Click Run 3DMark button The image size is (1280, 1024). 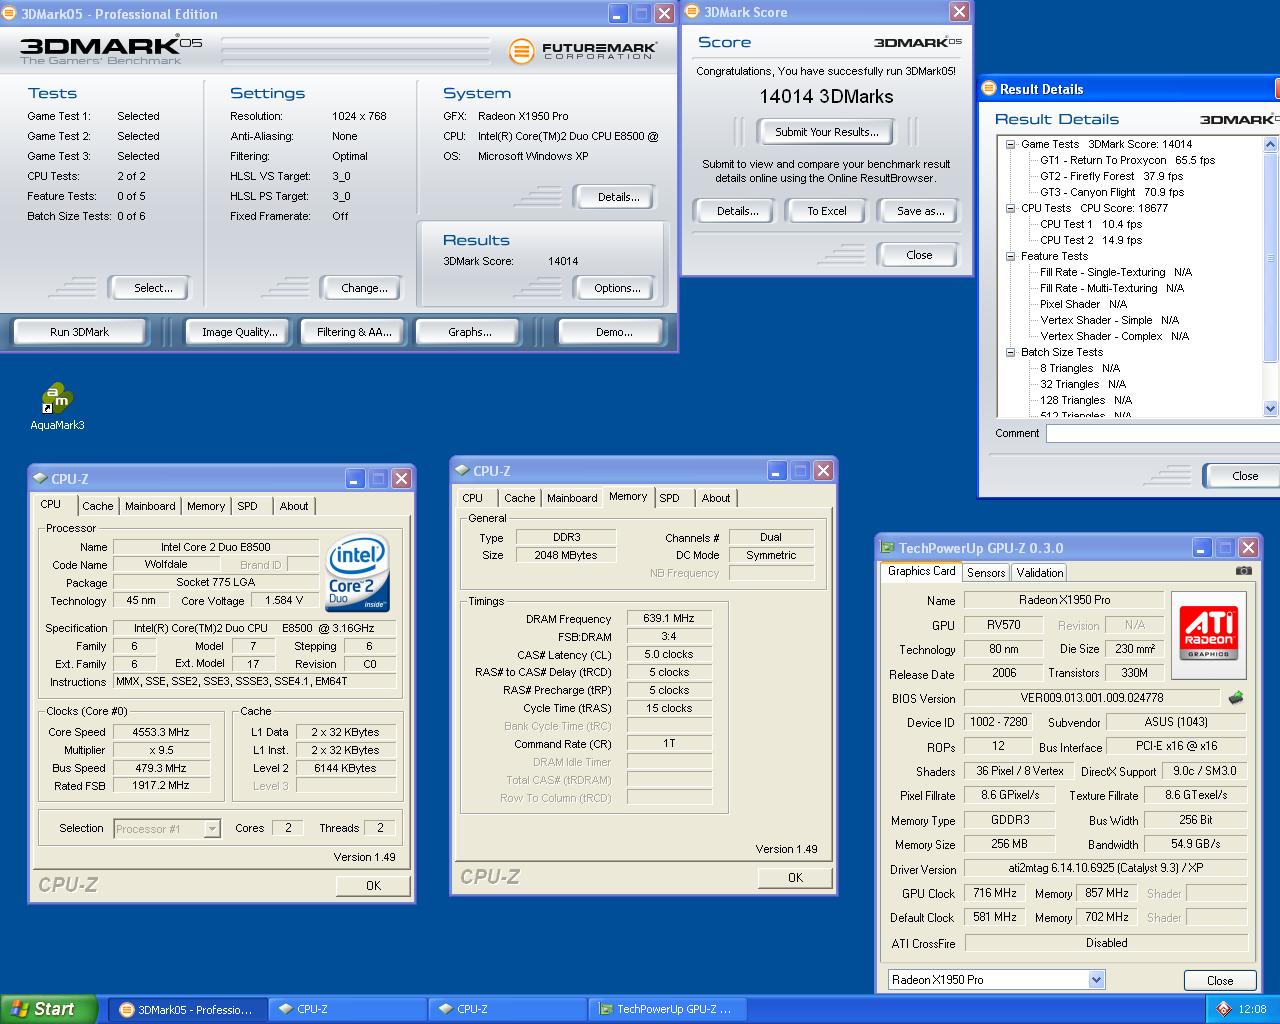(x=80, y=332)
